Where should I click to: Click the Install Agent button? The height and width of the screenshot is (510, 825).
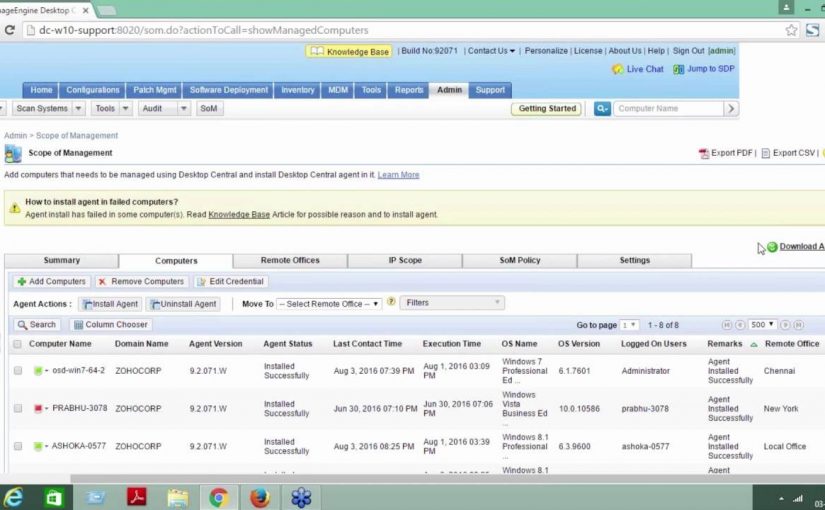point(110,304)
